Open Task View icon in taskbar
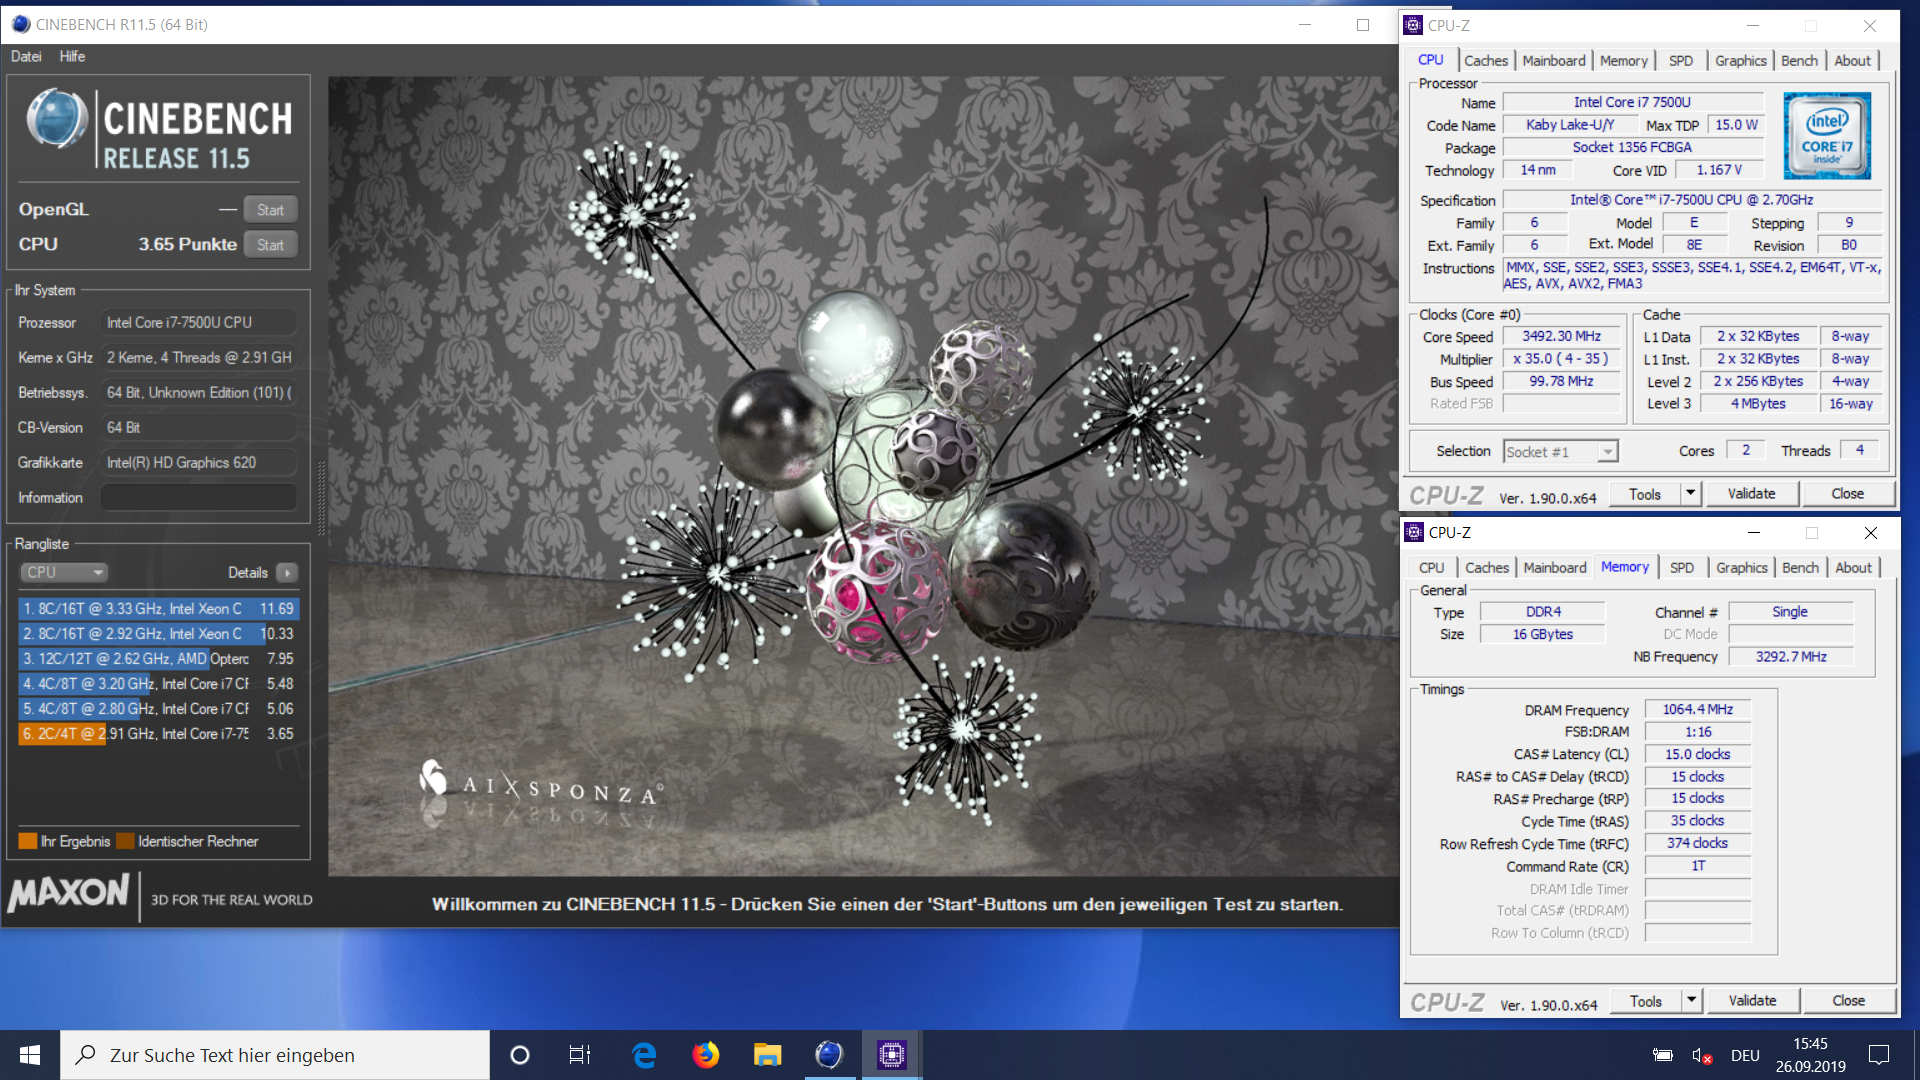1920x1080 pixels. [x=580, y=1055]
